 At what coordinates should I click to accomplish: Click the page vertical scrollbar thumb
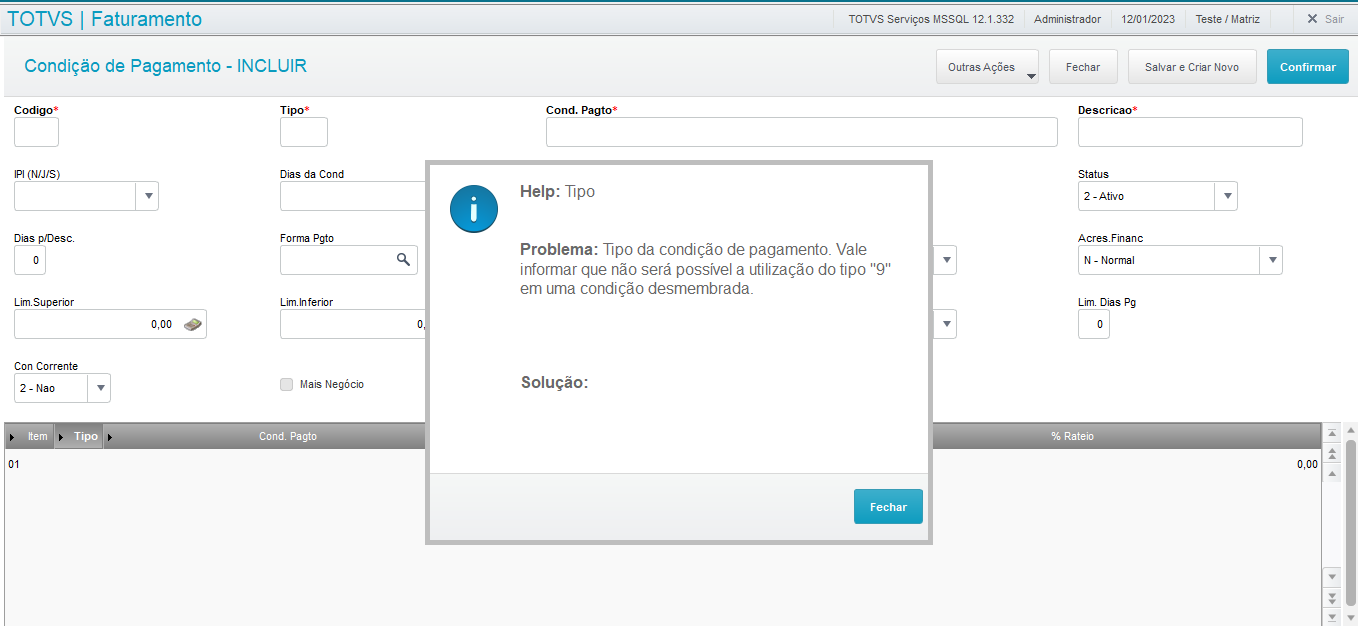point(1351,524)
